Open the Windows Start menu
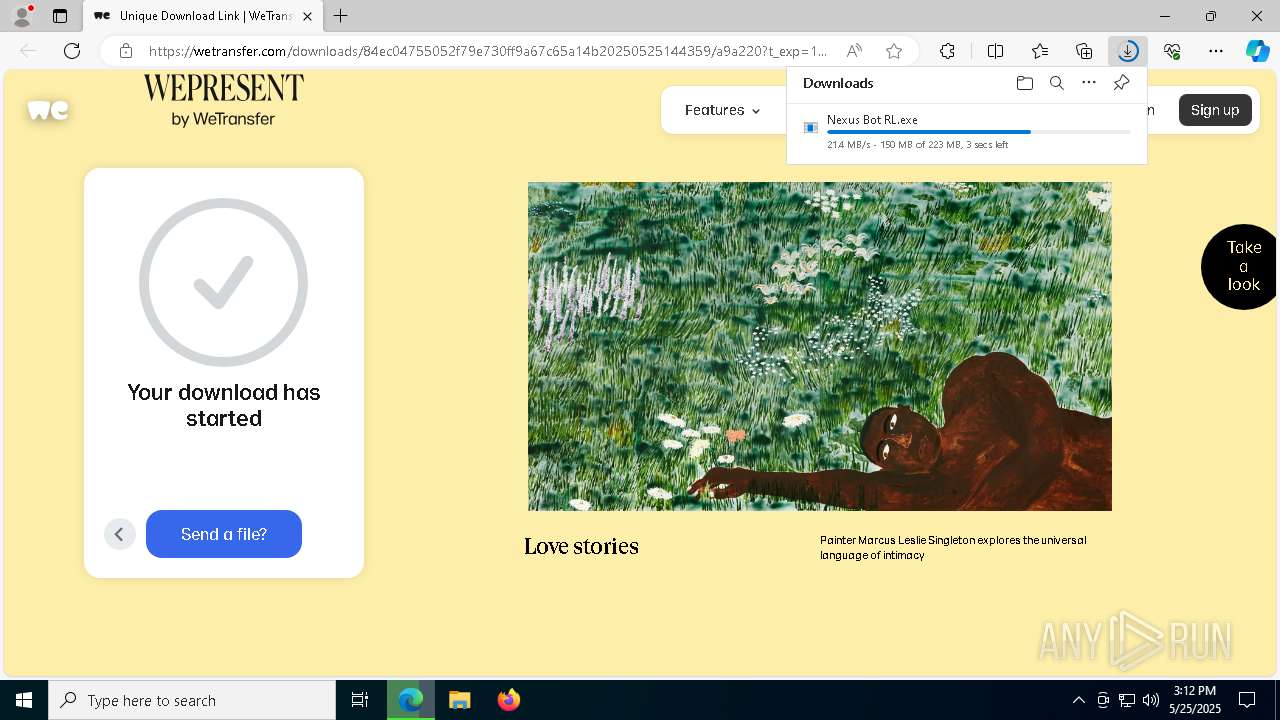Viewport: 1280px width, 720px height. click(x=24, y=700)
